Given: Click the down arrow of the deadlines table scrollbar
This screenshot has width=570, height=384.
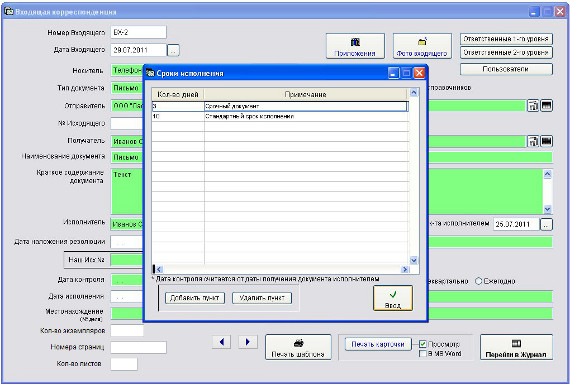Looking at the screenshot, I should [413, 260].
